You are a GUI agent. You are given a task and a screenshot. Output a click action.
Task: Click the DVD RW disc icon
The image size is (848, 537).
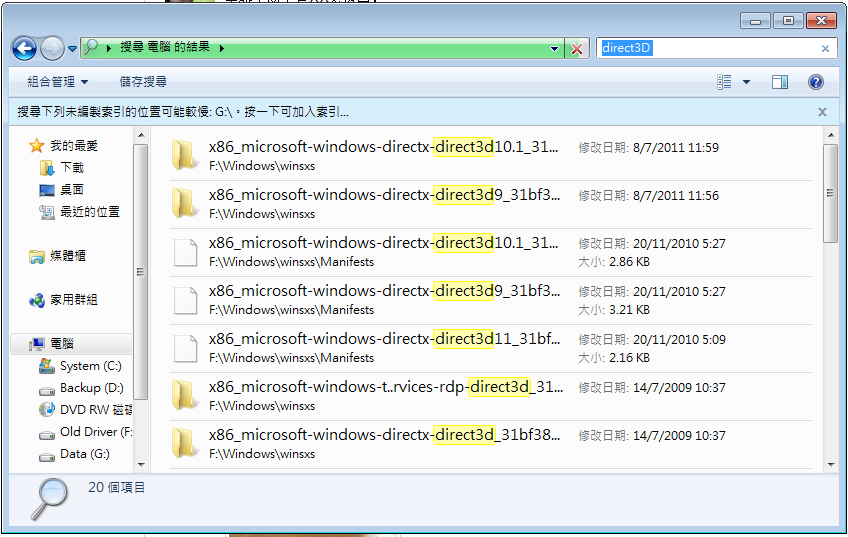[47, 410]
